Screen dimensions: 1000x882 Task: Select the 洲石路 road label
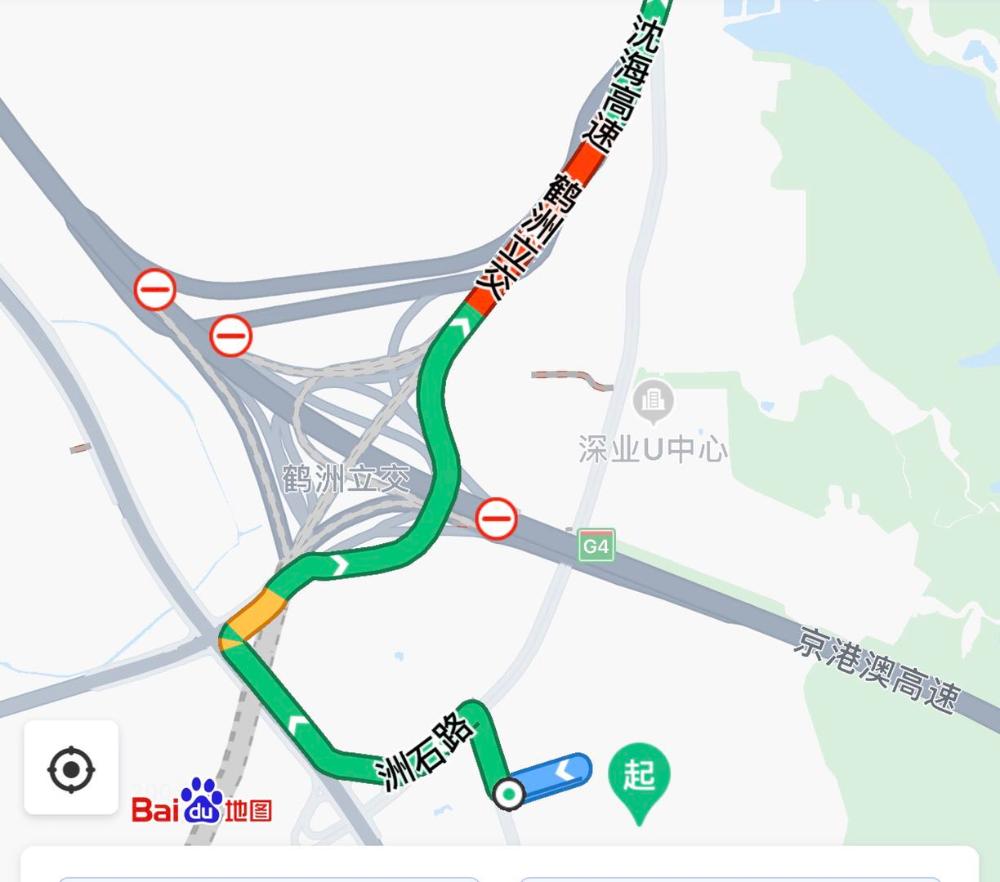[426, 752]
